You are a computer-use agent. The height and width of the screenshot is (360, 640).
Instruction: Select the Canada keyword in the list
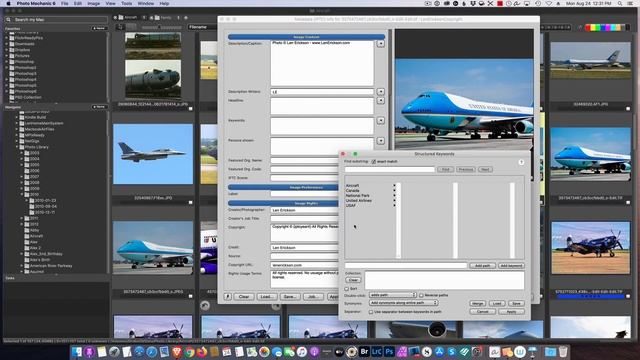point(353,191)
